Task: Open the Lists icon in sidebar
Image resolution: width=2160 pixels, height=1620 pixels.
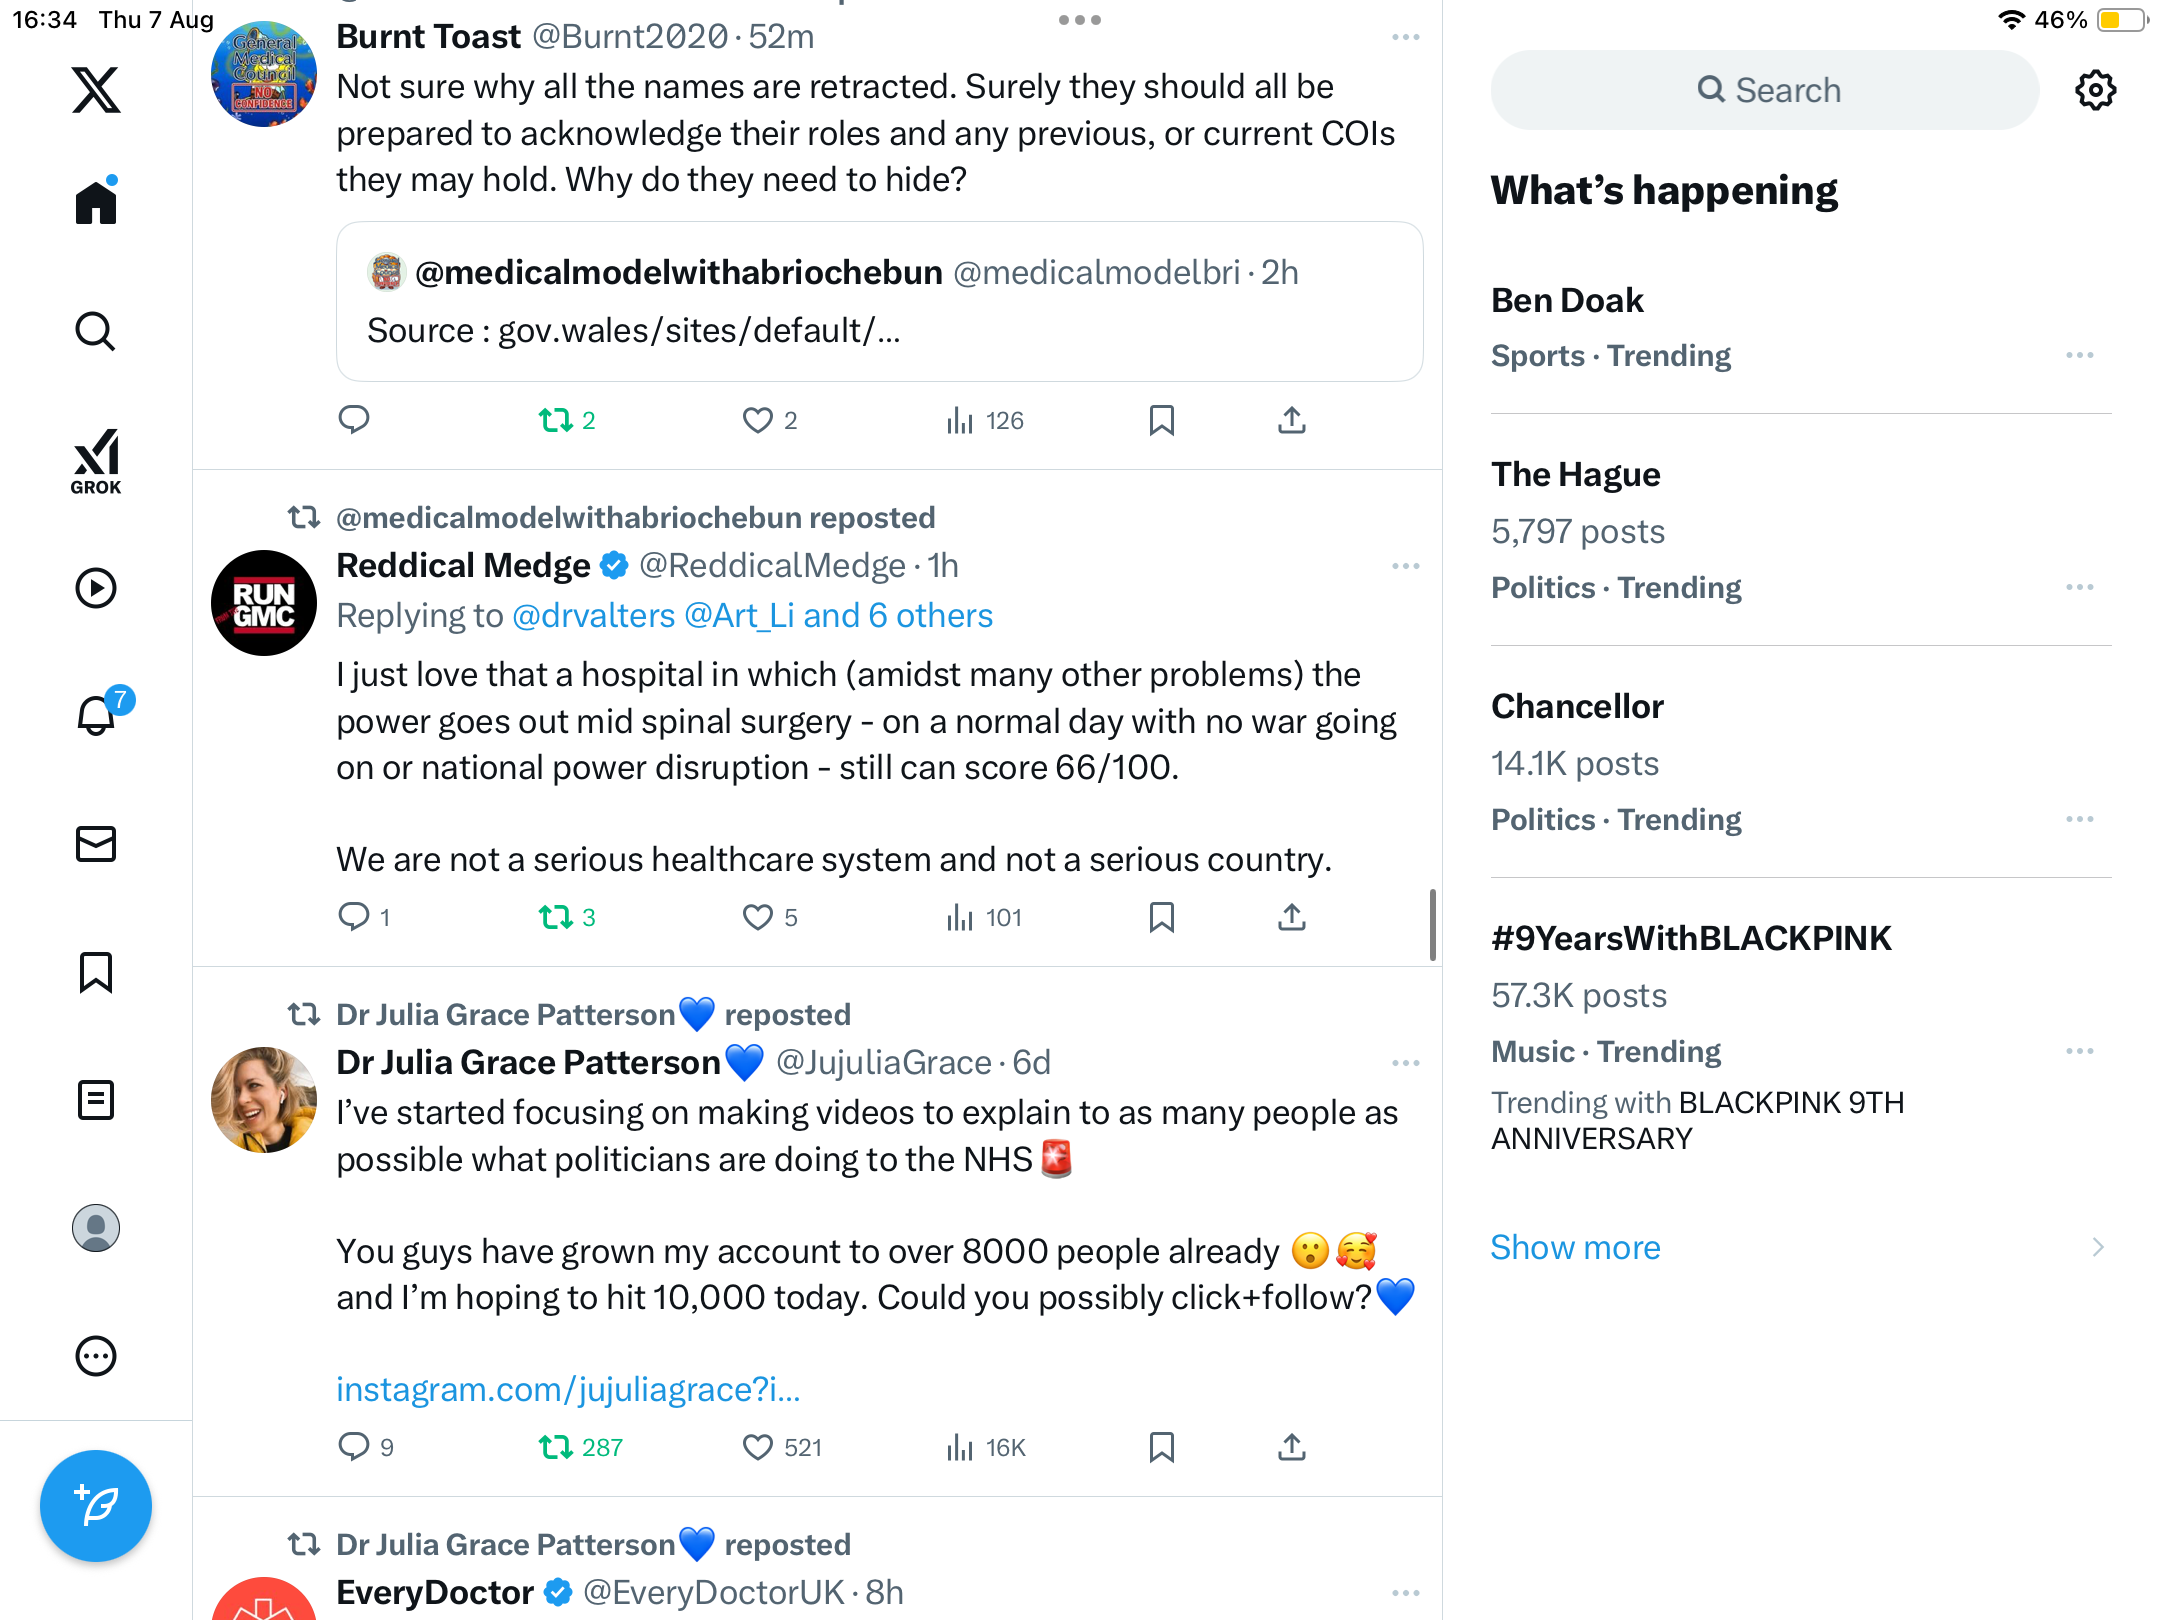Action: pos(96,1100)
